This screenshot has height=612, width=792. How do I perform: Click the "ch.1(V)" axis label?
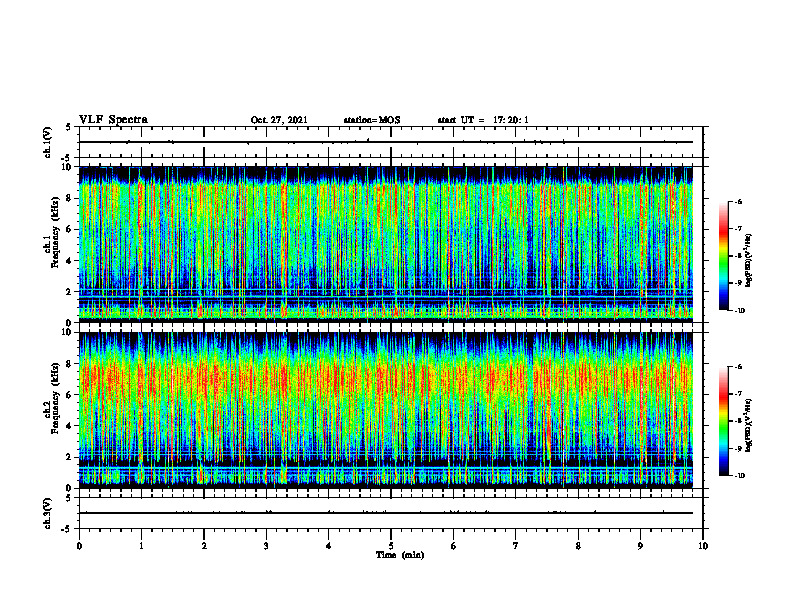pyautogui.click(x=48, y=142)
